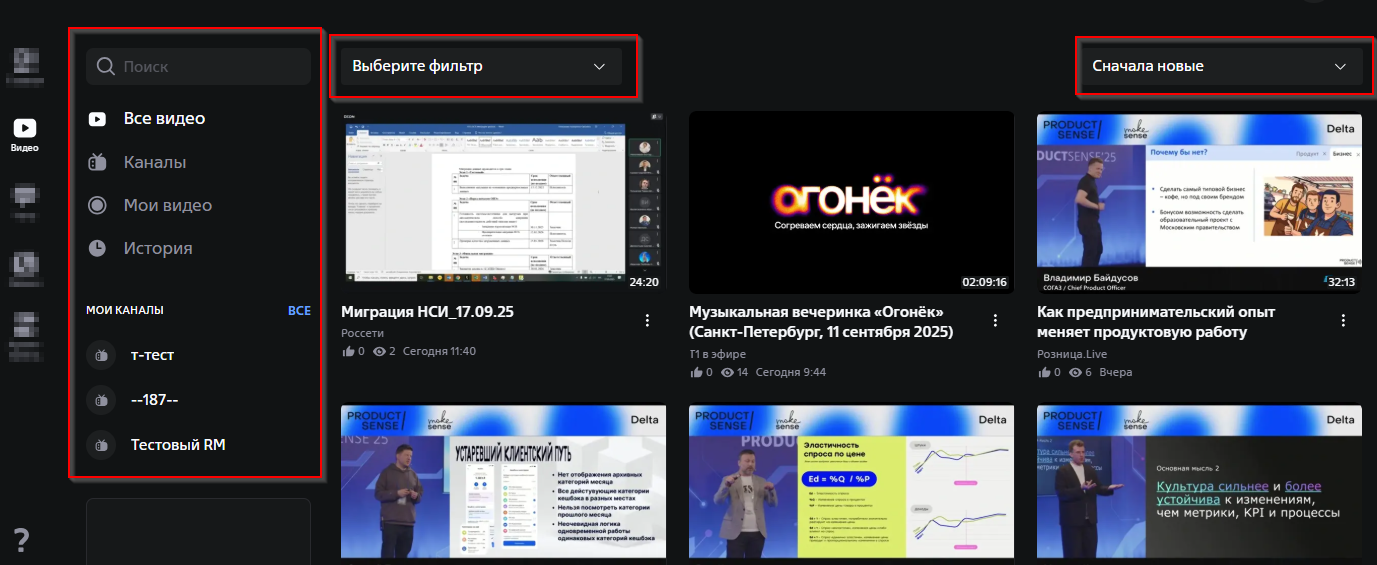Click the question mark help icon
Image resolution: width=1377 pixels, height=565 pixels.
click(22, 541)
